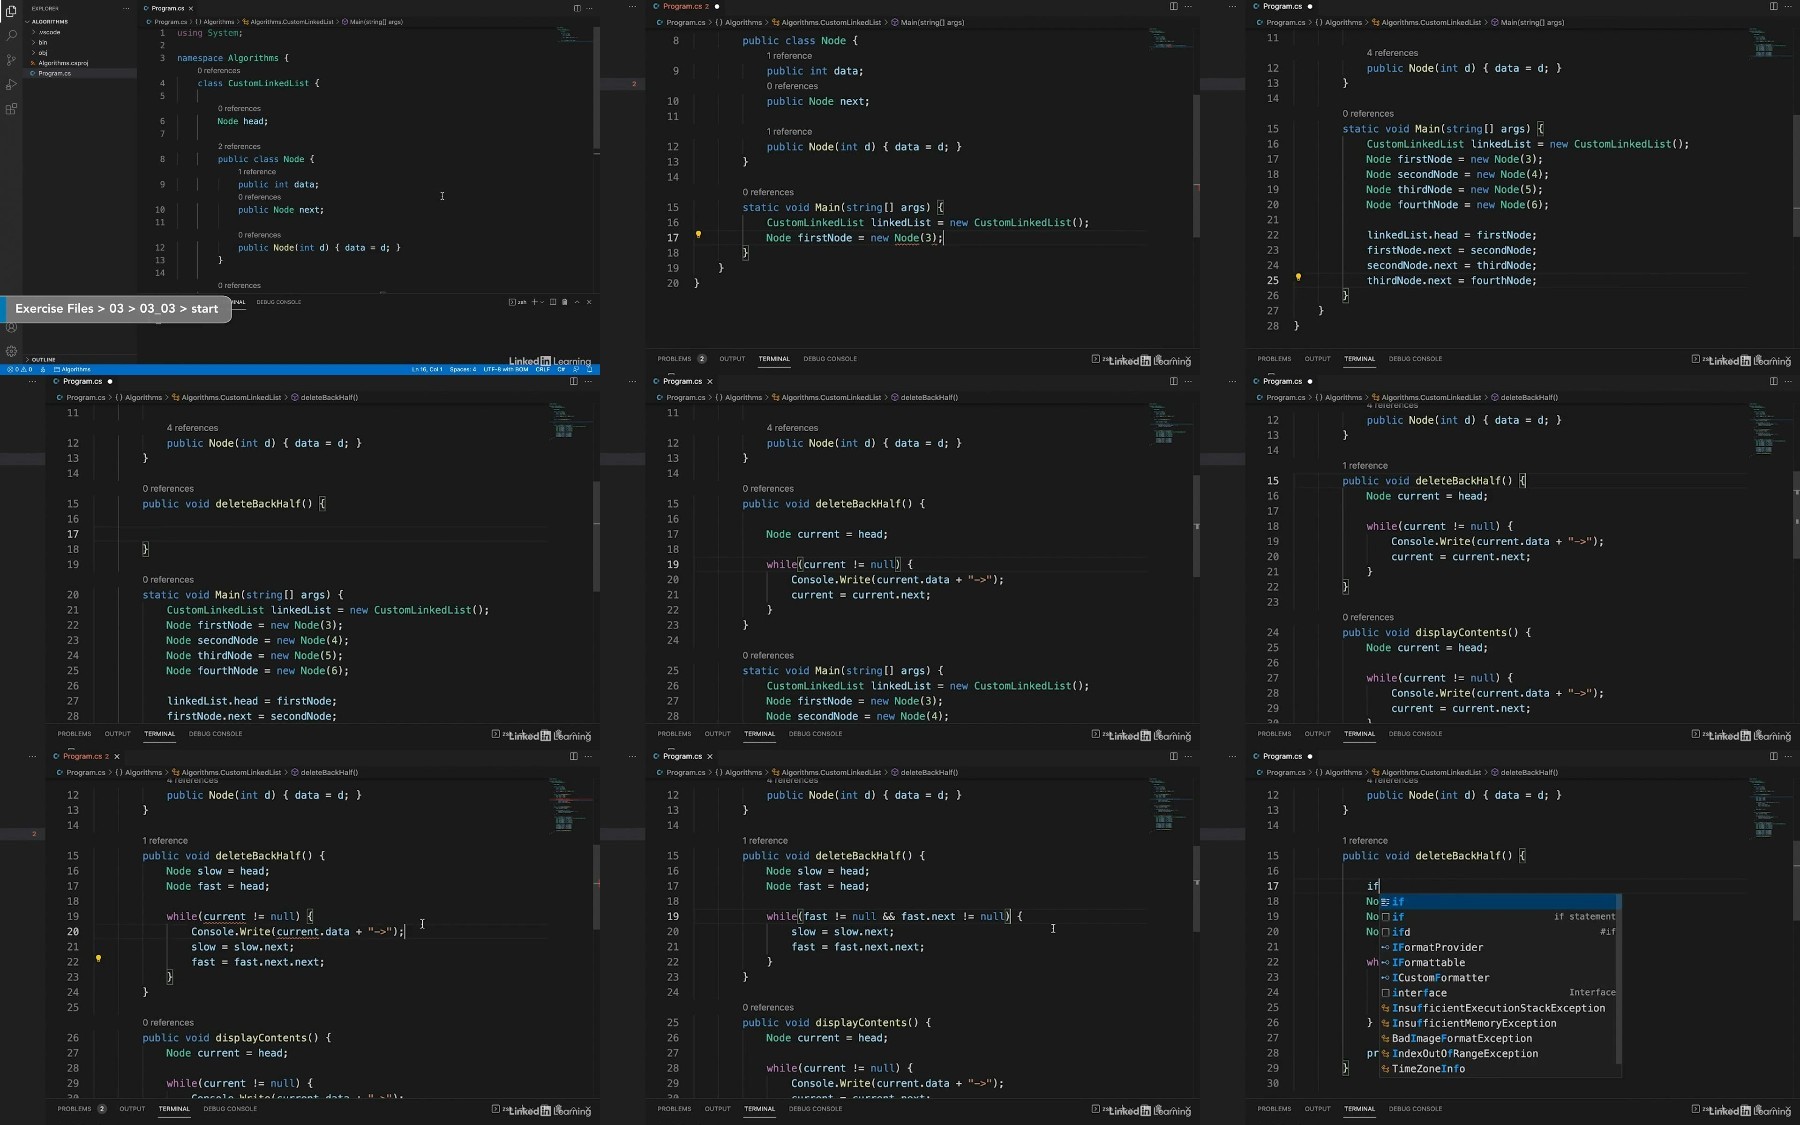Screen dimensions: 1800x1125
Task: Open the Manage gear in the activity bar
Action: click(x=11, y=351)
